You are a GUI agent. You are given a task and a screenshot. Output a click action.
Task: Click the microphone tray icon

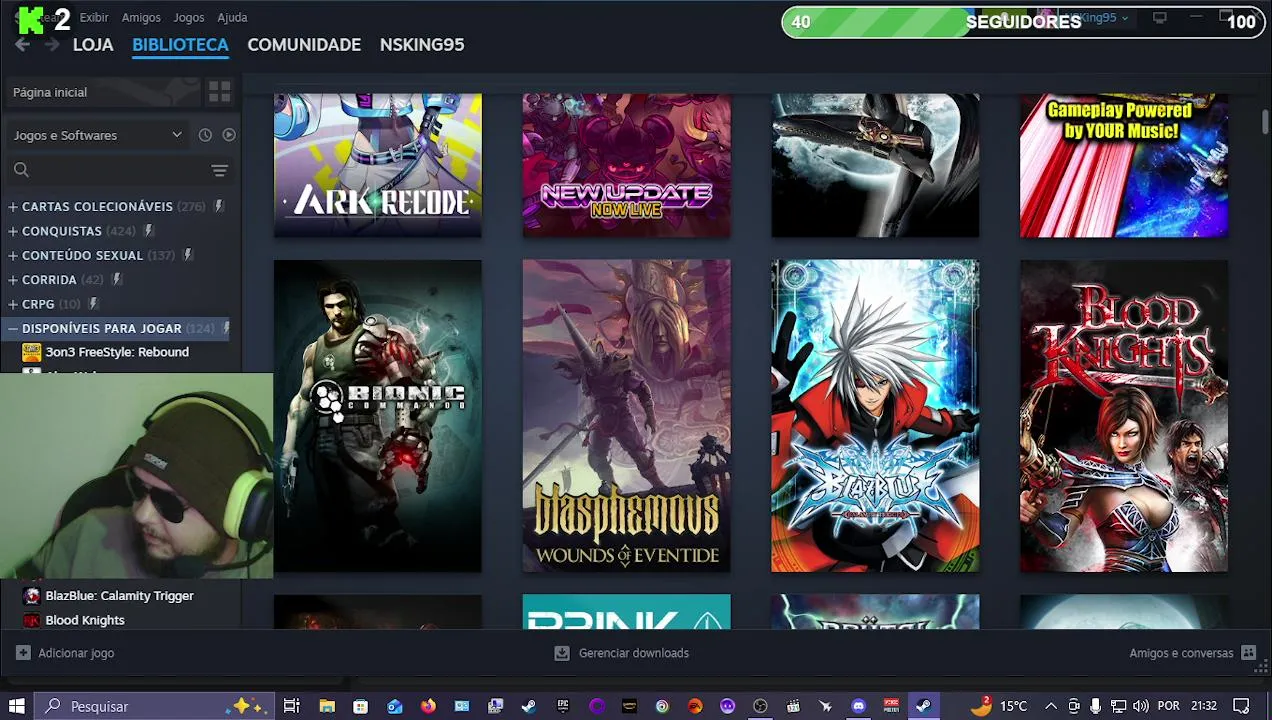tap(1096, 706)
